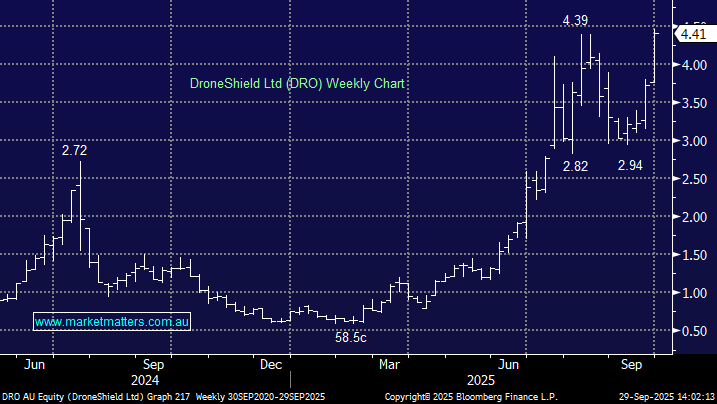The image size is (717, 404).
Task: Select the 58.5c low label
Action: point(351,338)
